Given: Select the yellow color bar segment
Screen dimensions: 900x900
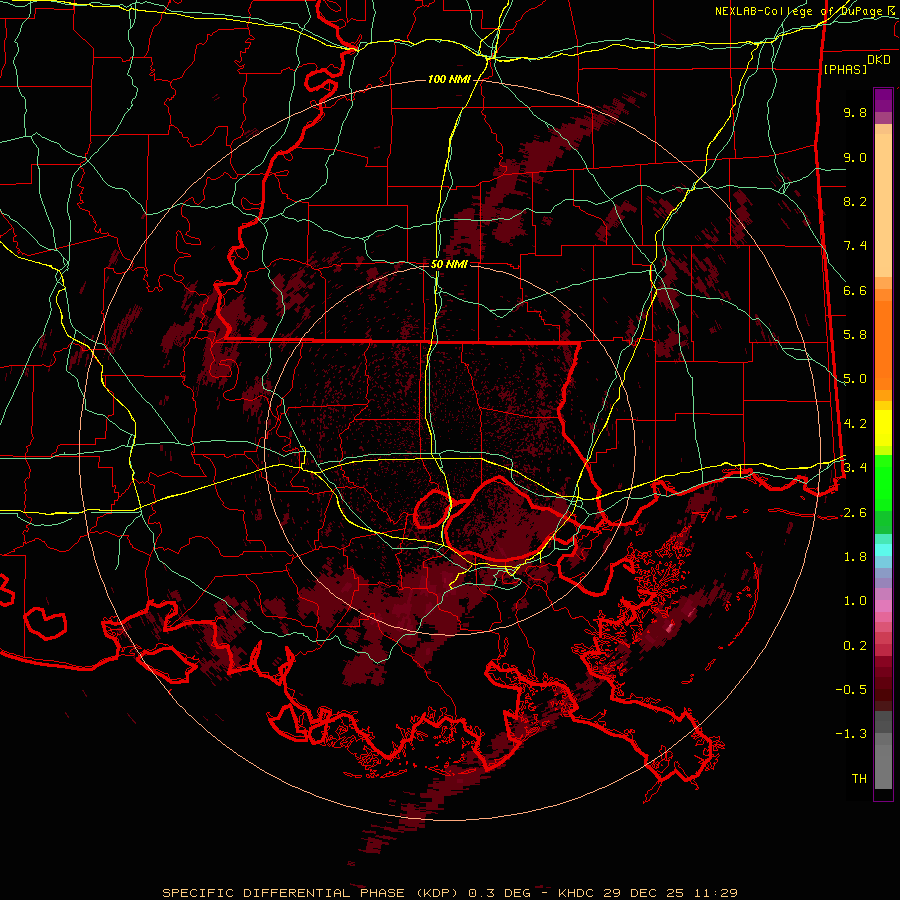Looking at the screenshot, I should click(x=883, y=428).
